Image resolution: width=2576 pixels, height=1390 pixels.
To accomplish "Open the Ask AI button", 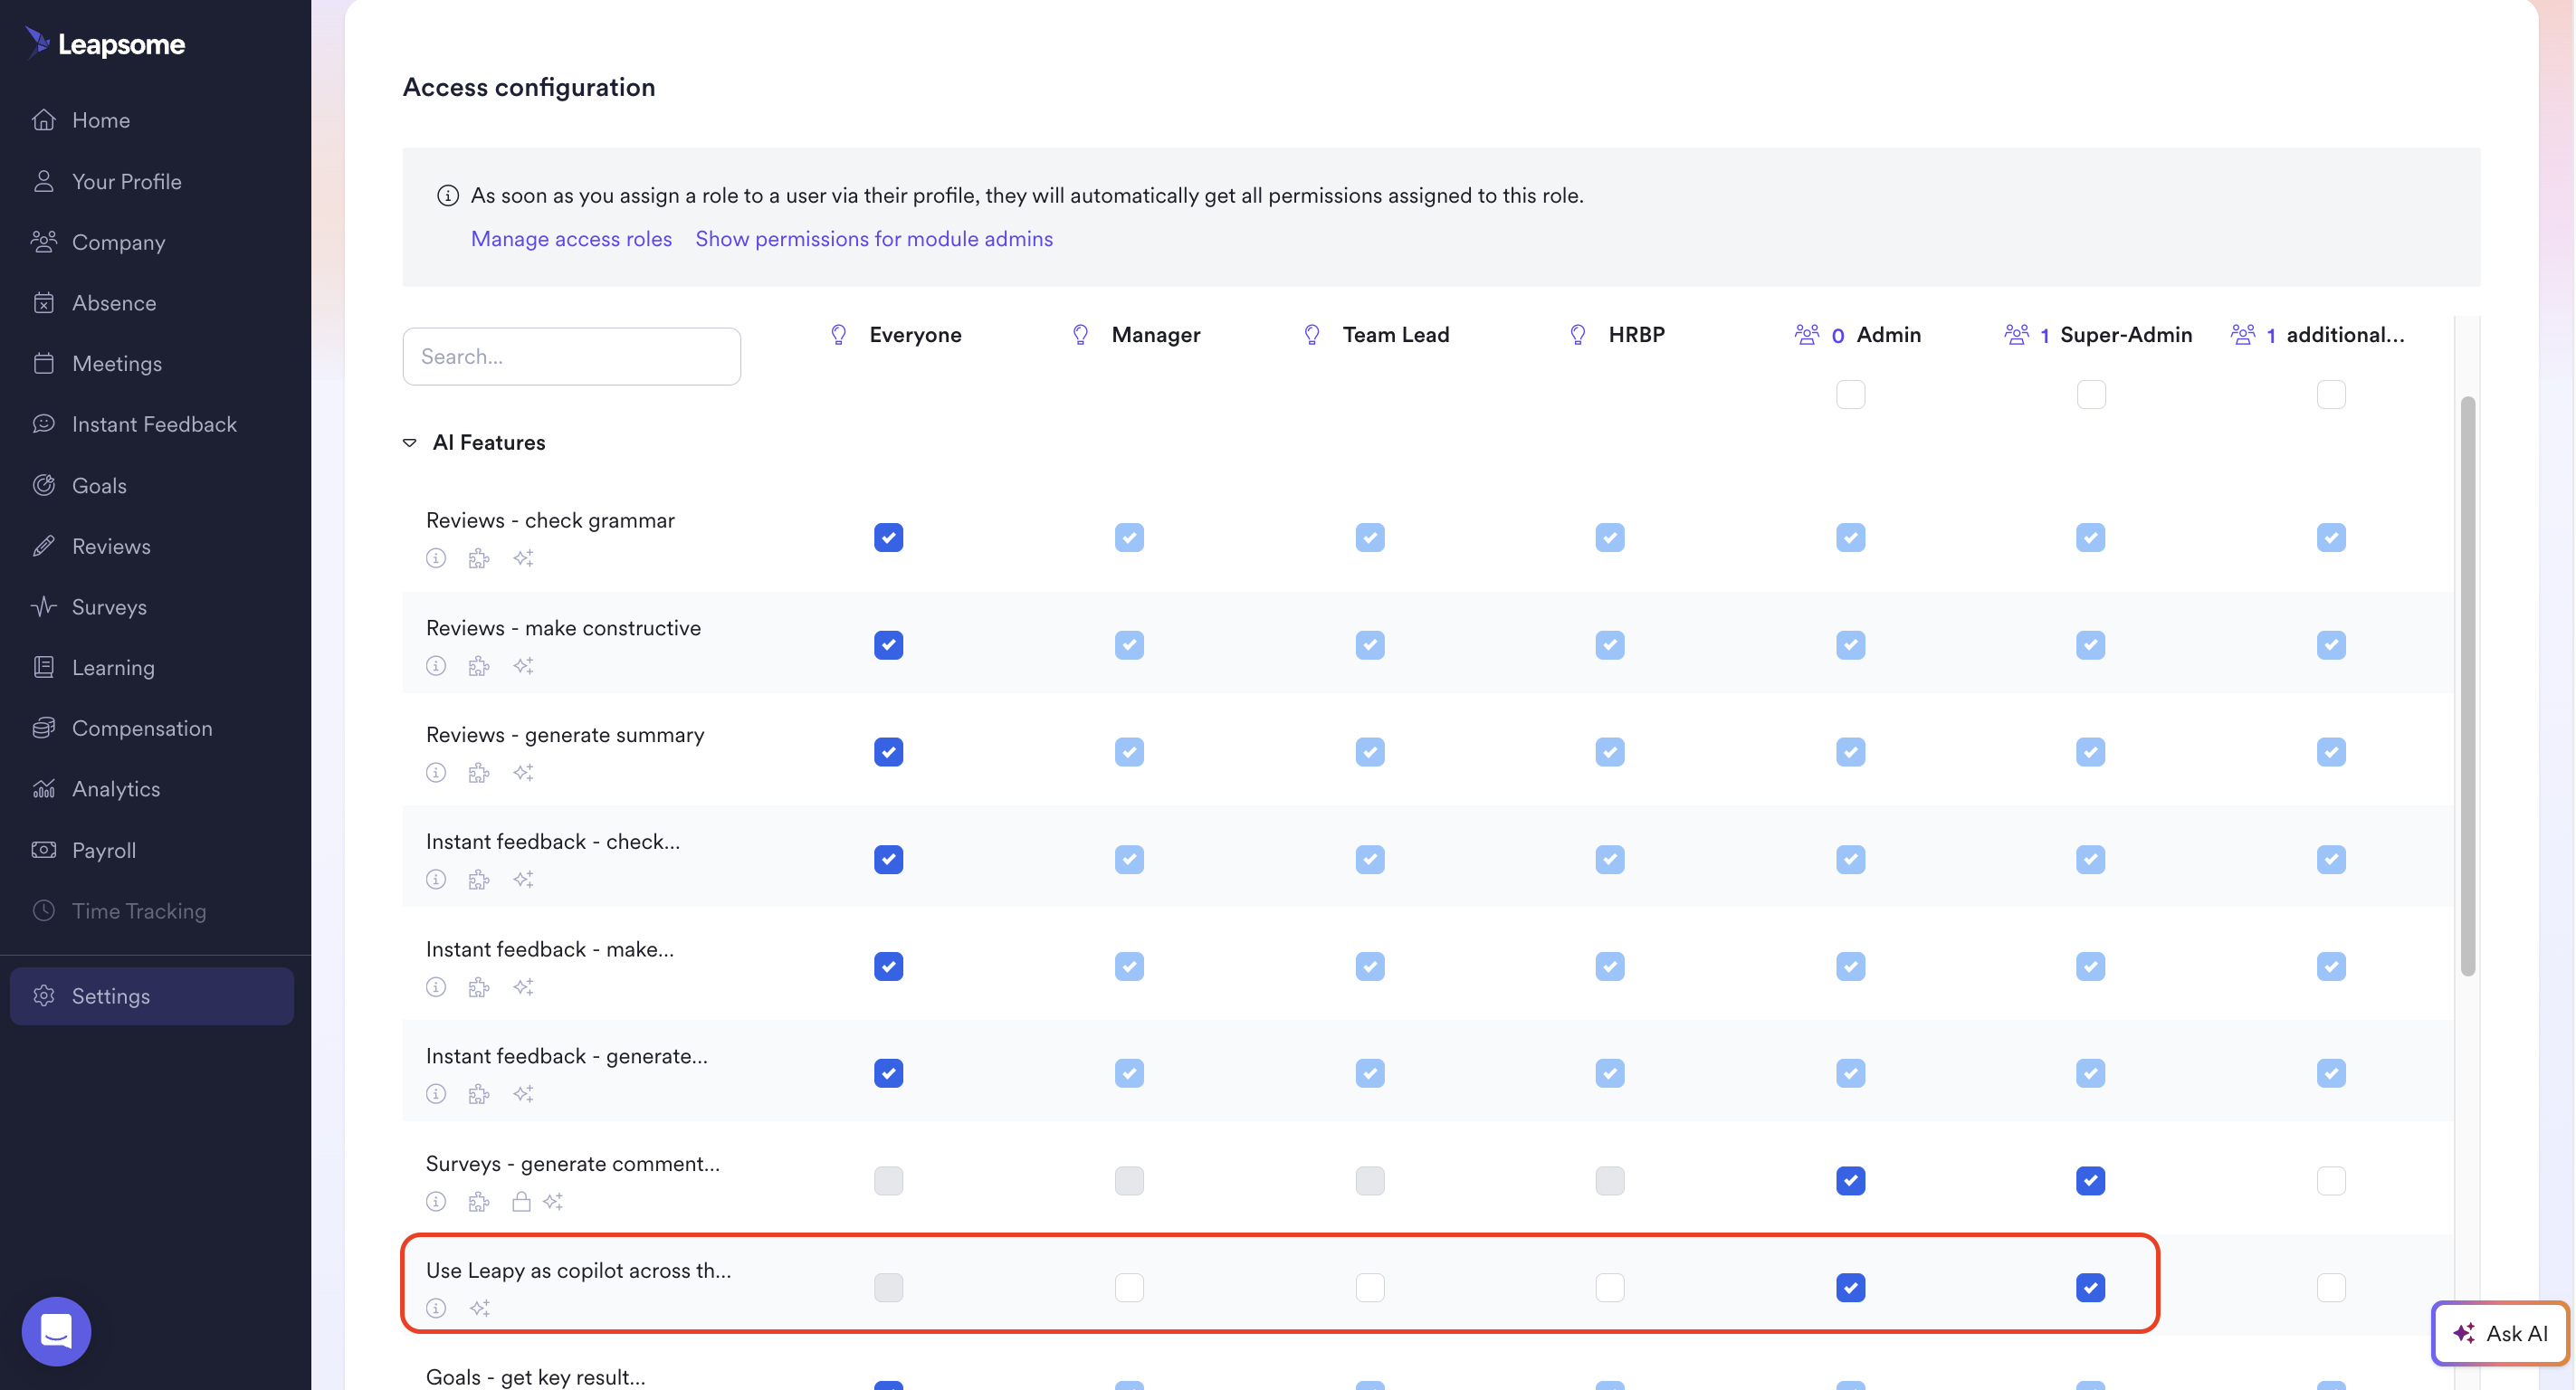I will point(2501,1333).
